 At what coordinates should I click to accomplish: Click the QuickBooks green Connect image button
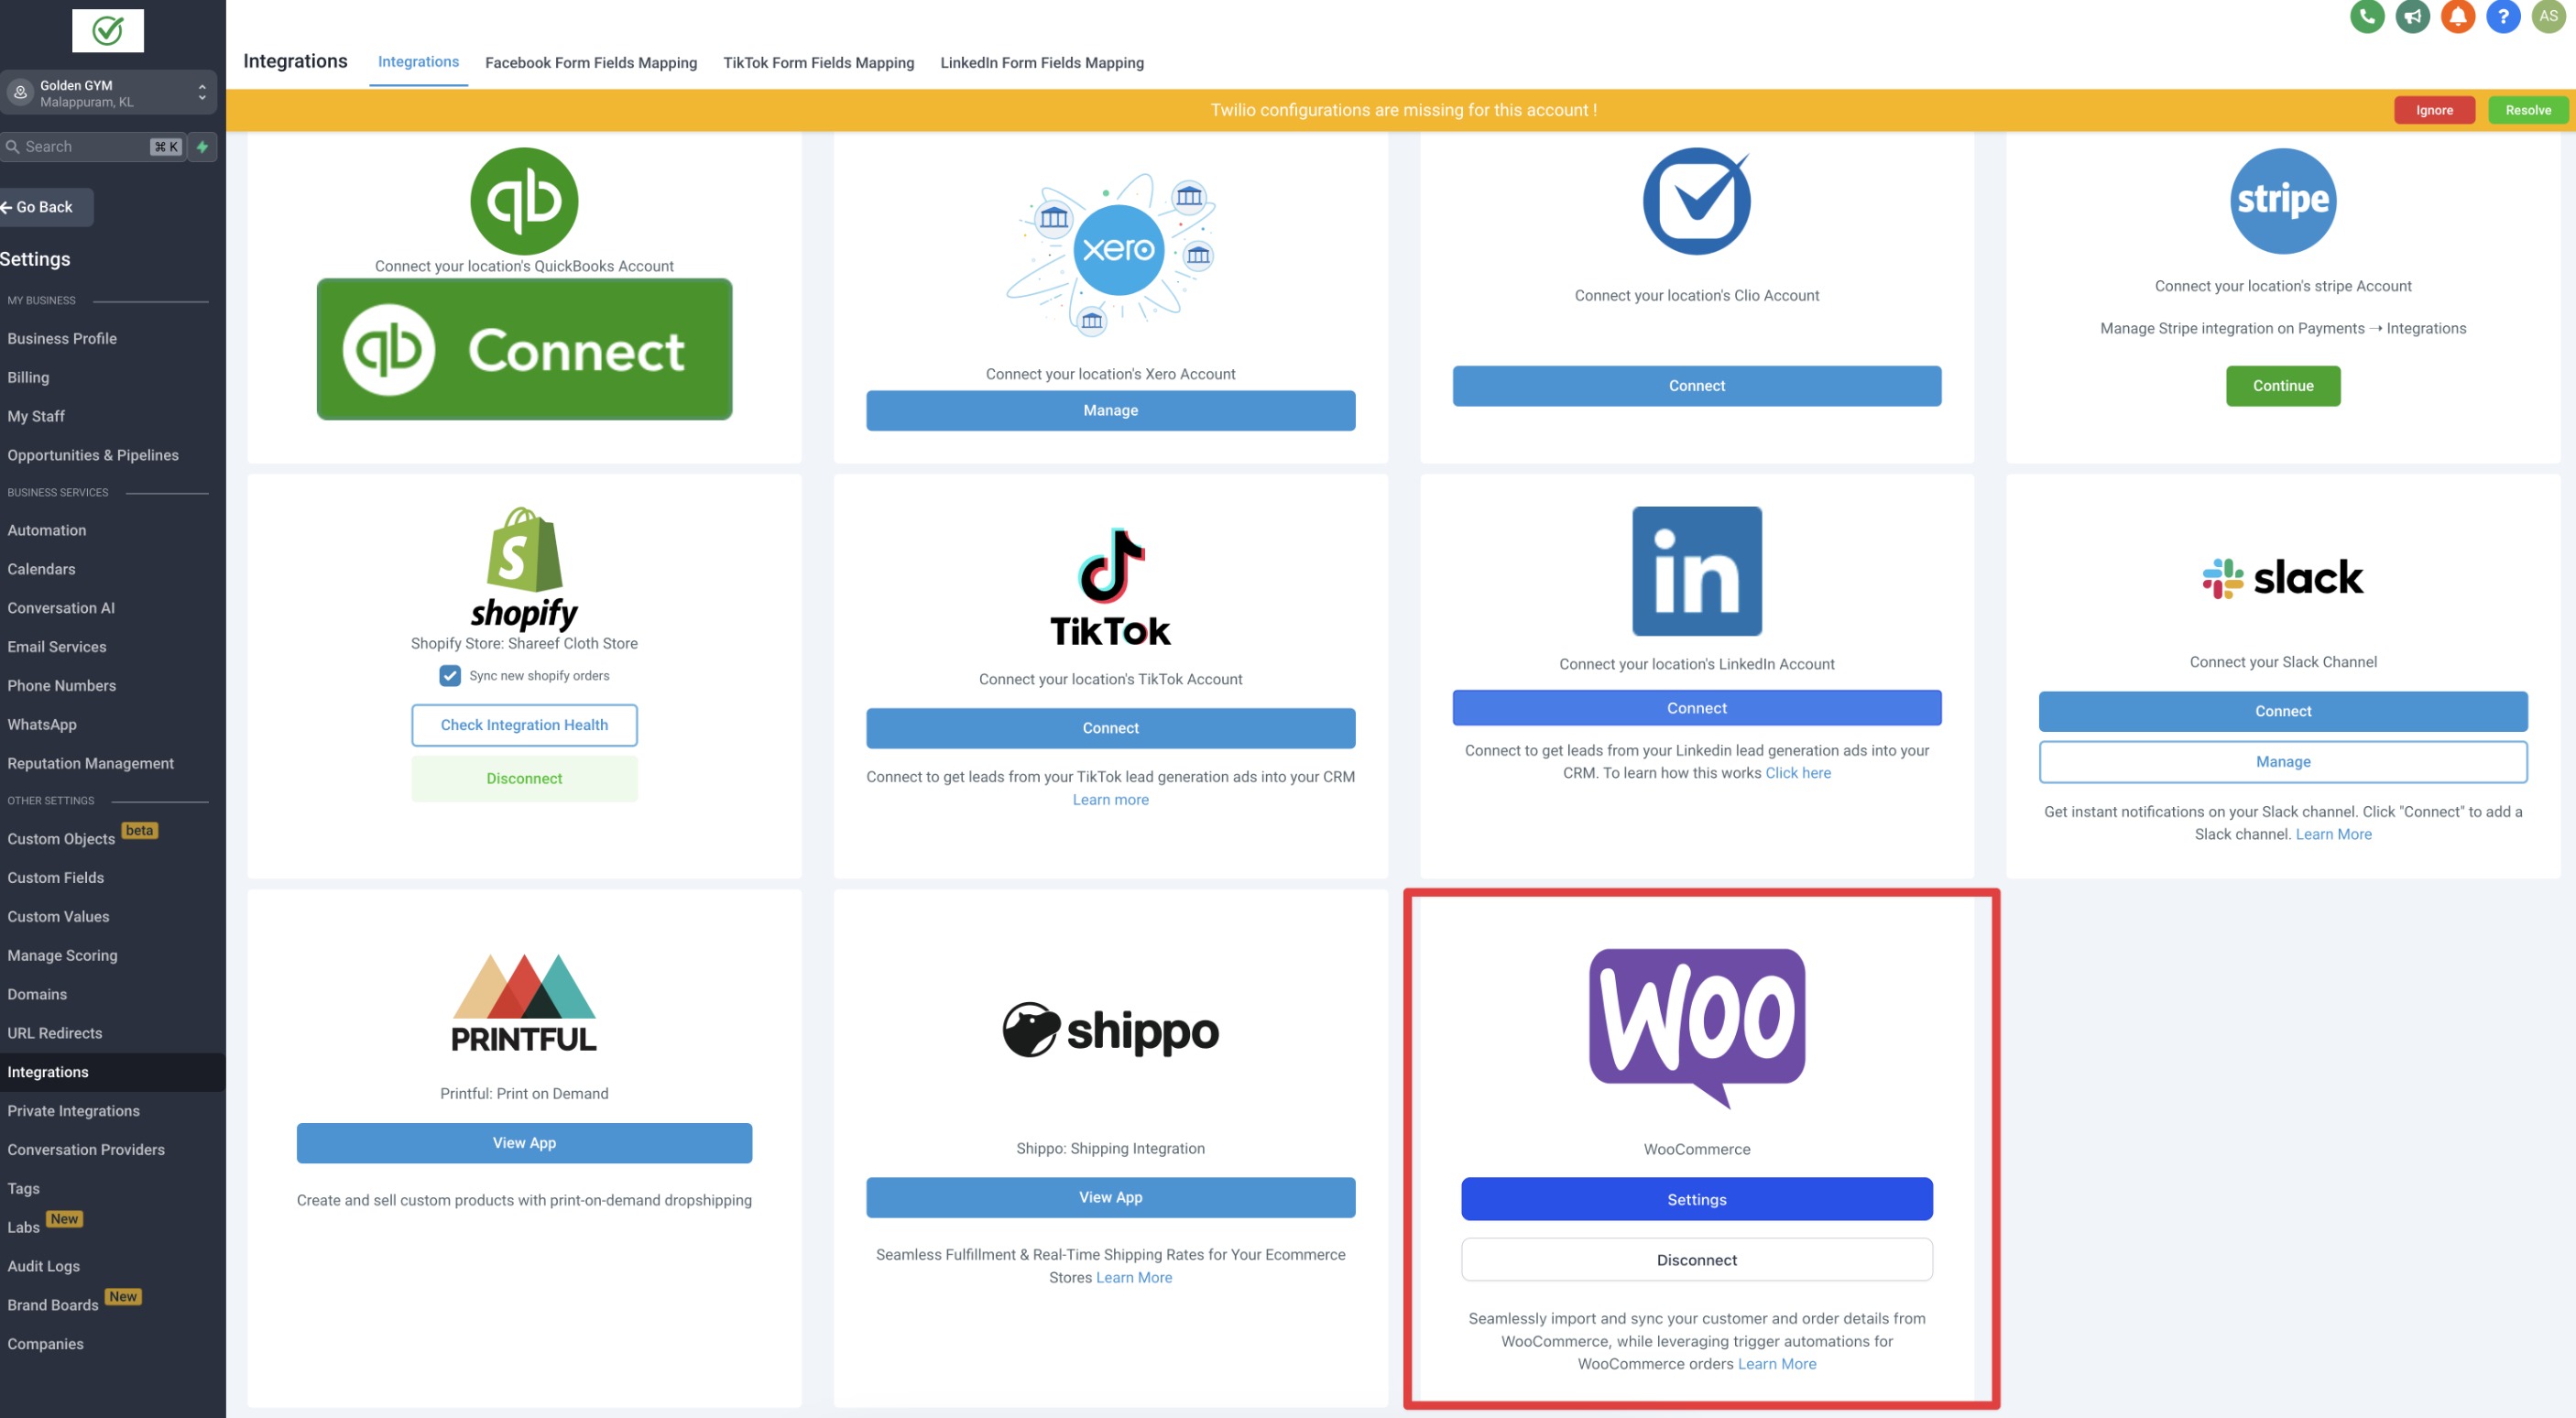pyautogui.click(x=524, y=349)
